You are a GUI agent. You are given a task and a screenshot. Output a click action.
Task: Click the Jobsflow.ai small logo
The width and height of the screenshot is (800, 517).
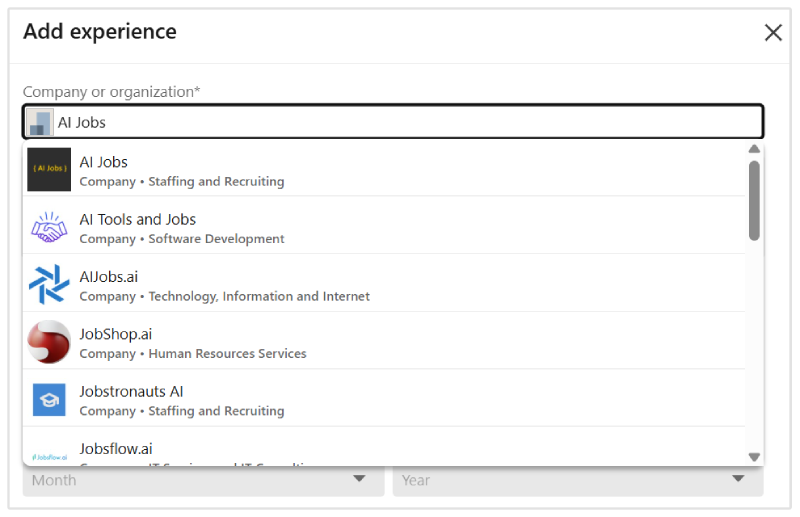[x=49, y=457]
